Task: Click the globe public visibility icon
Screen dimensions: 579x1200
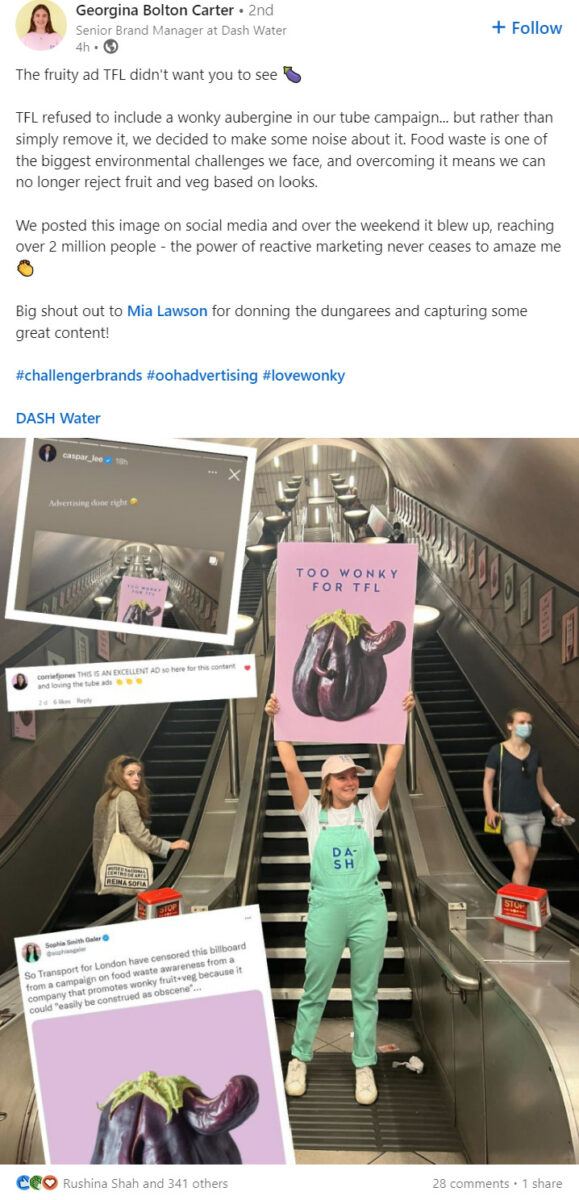Action: click(111, 47)
